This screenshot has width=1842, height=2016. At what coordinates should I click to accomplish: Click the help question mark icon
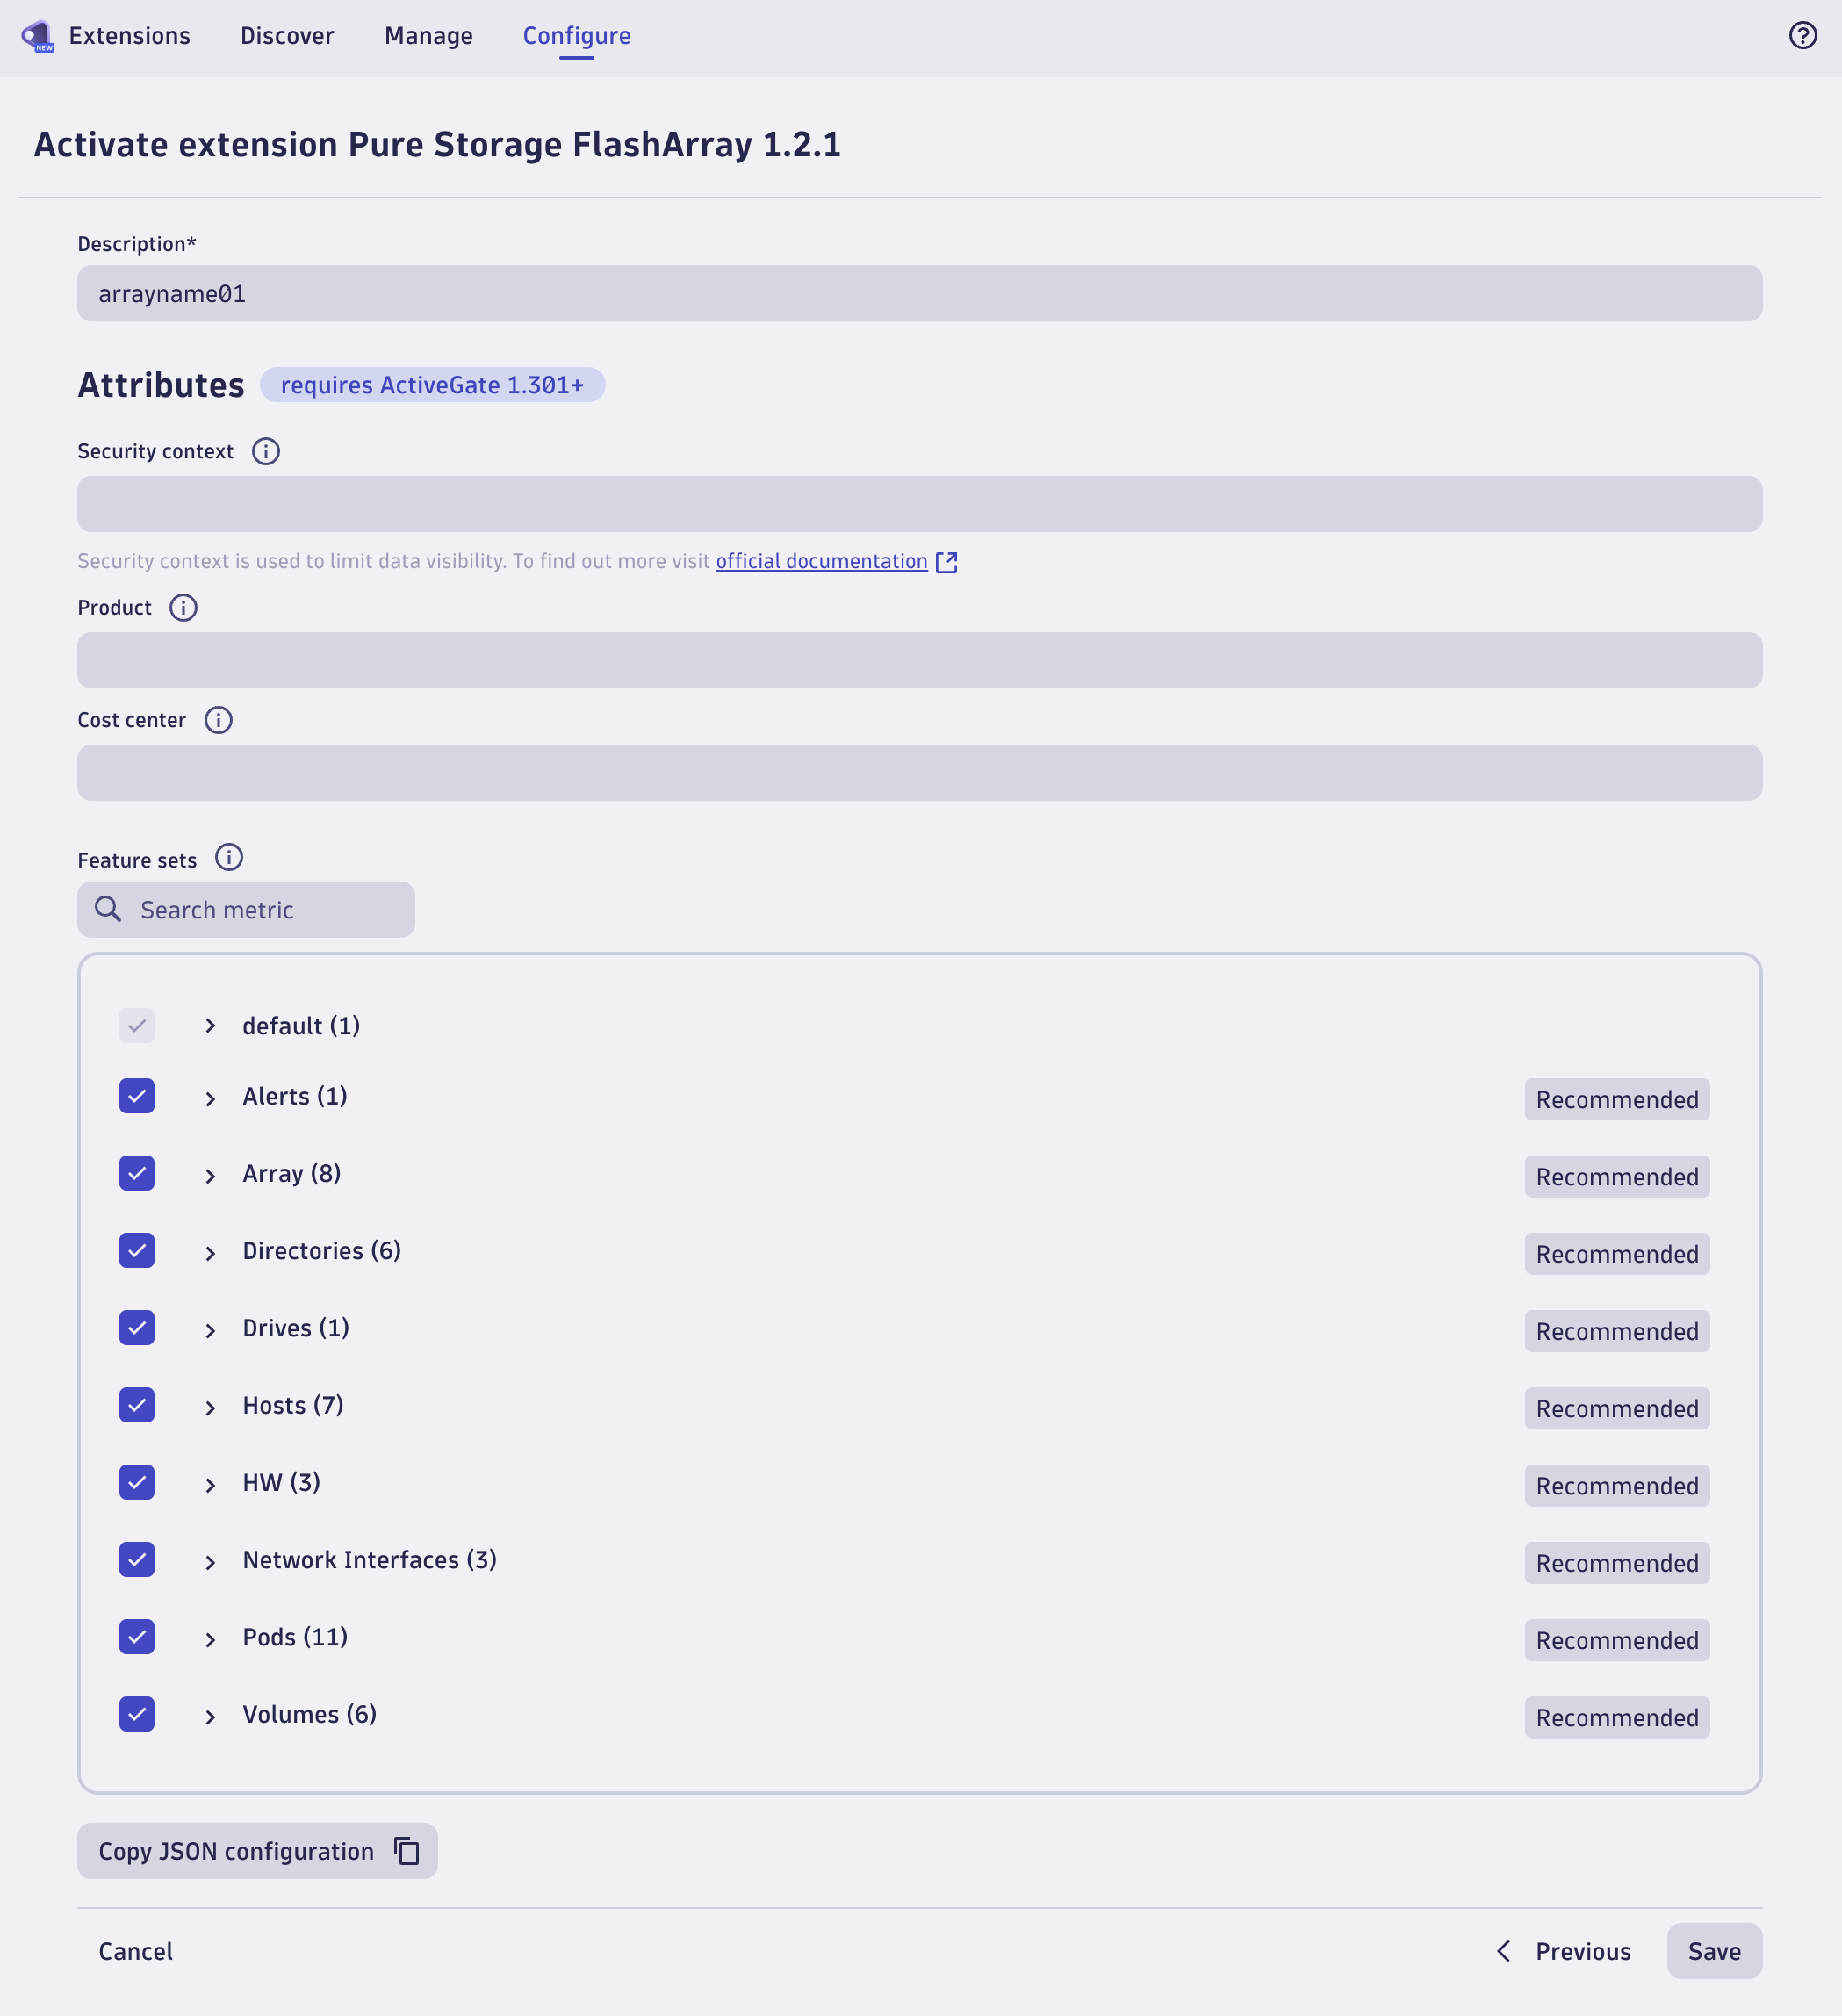(1803, 36)
